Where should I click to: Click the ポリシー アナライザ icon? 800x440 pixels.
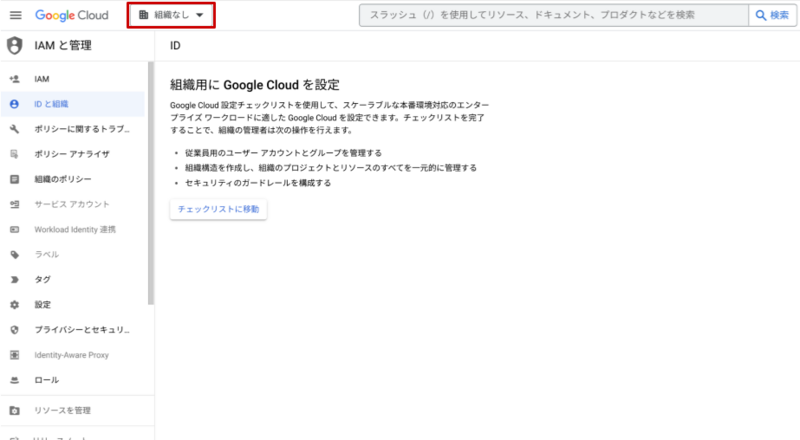pos(14,154)
